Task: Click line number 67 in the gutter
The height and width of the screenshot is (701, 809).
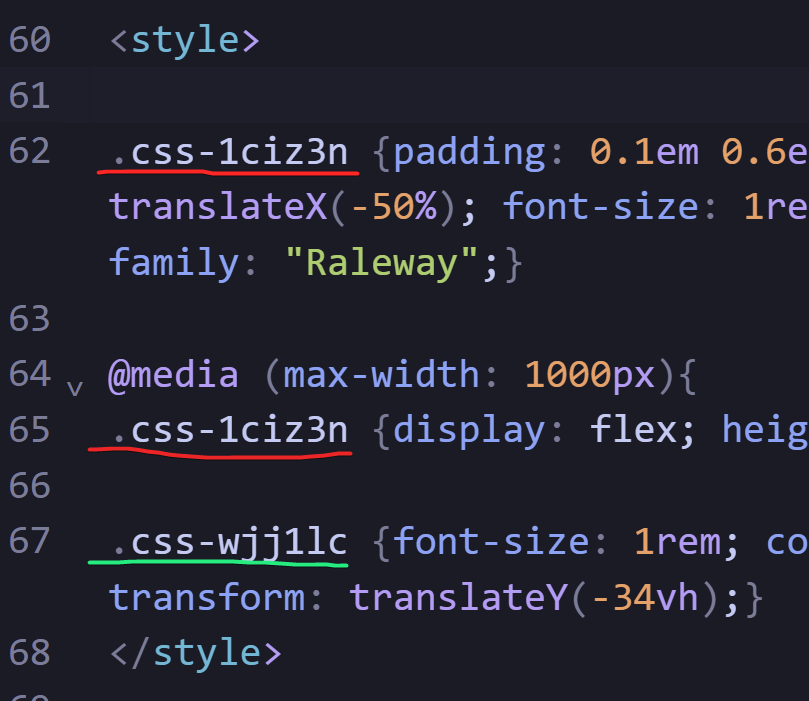Action: tap(29, 541)
